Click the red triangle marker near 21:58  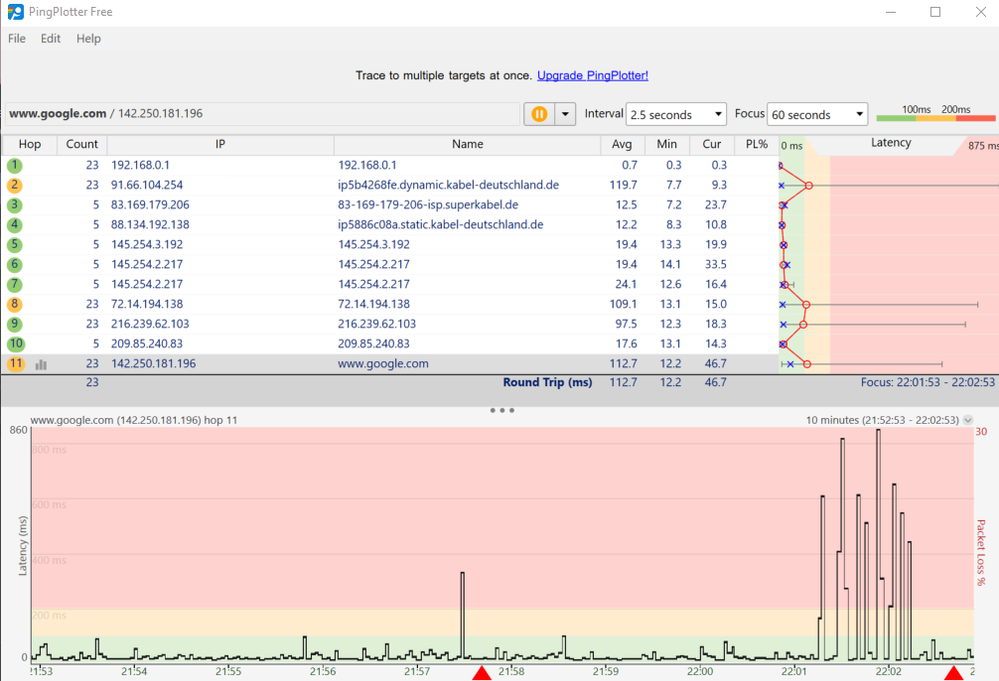click(x=482, y=673)
